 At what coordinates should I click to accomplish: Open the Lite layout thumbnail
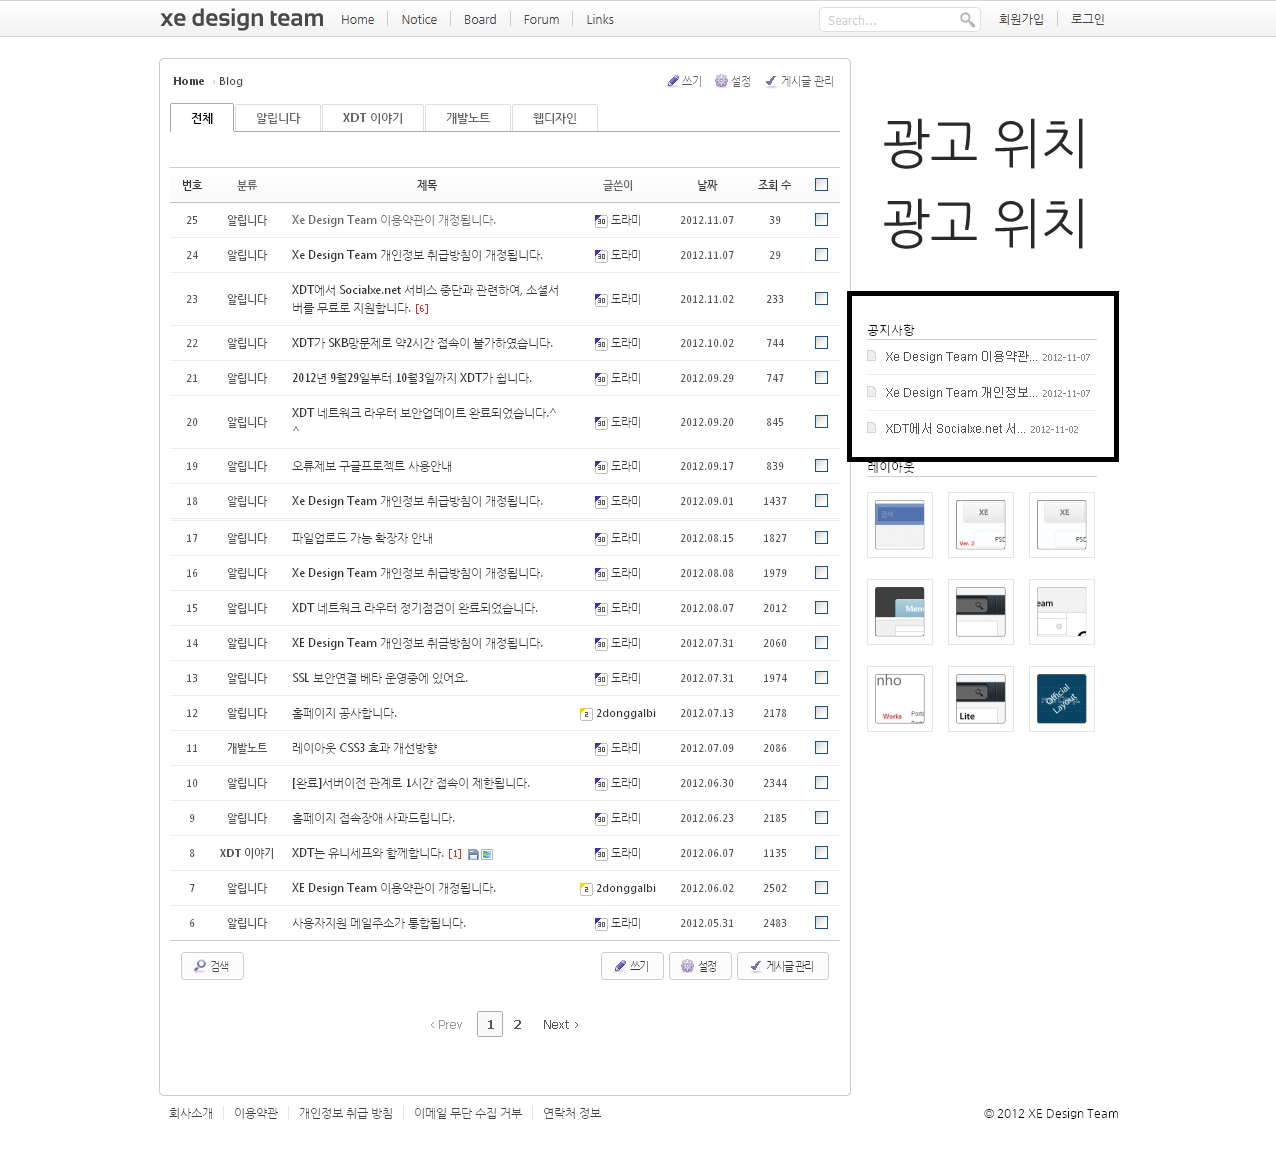click(980, 699)
